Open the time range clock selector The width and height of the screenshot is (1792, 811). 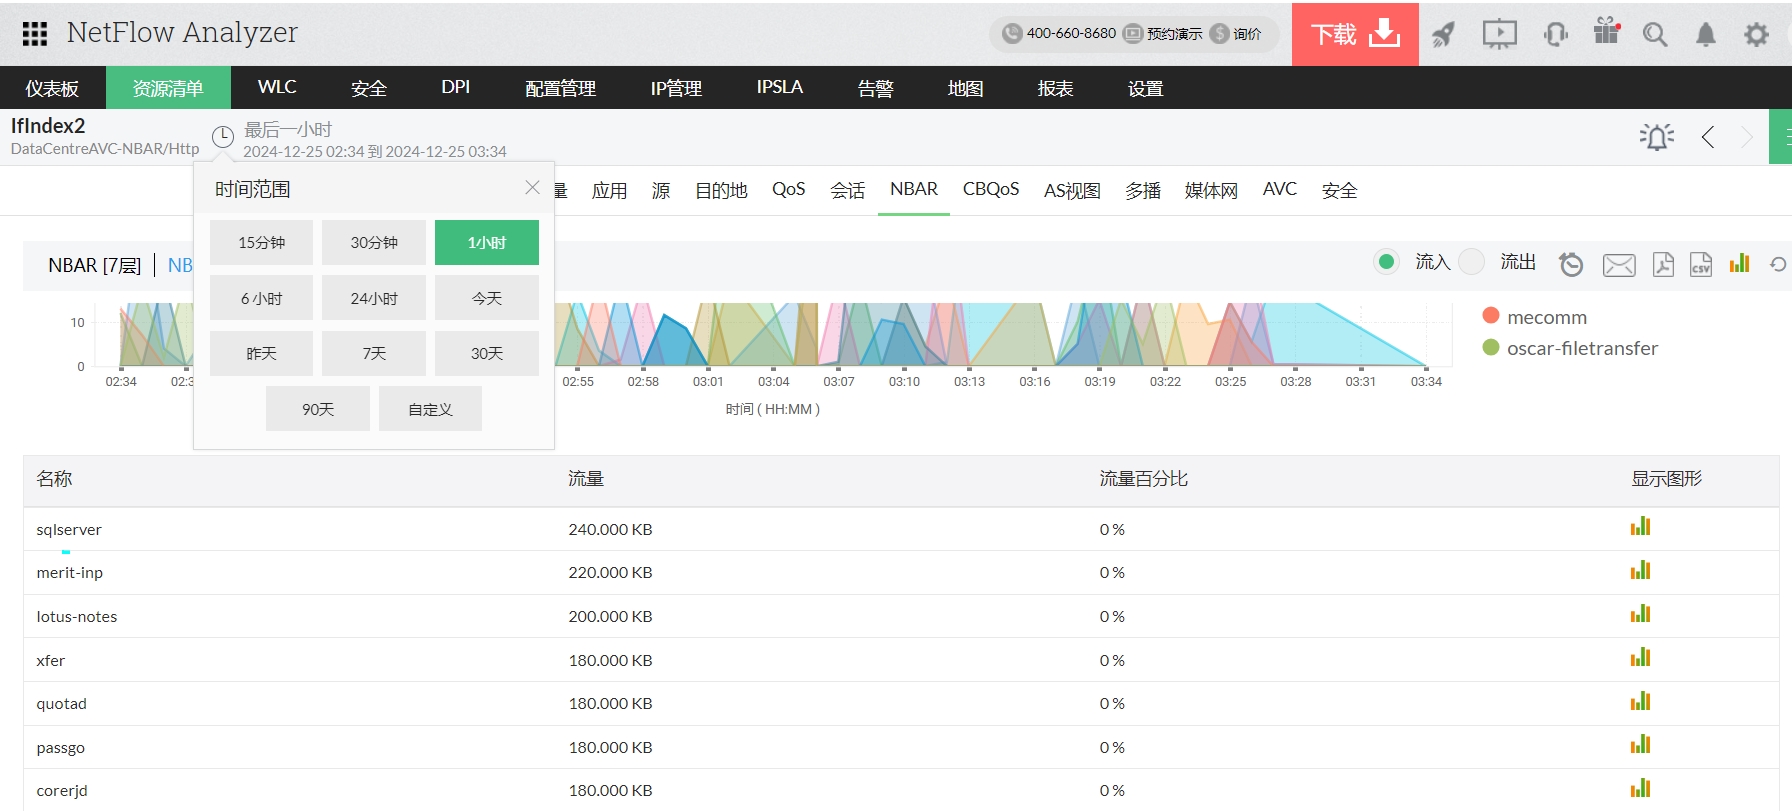point(223,137)
